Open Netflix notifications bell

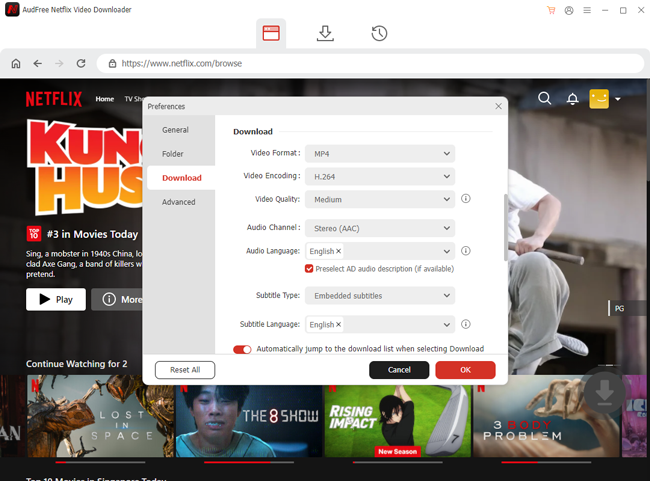click(x=572, y=99)
